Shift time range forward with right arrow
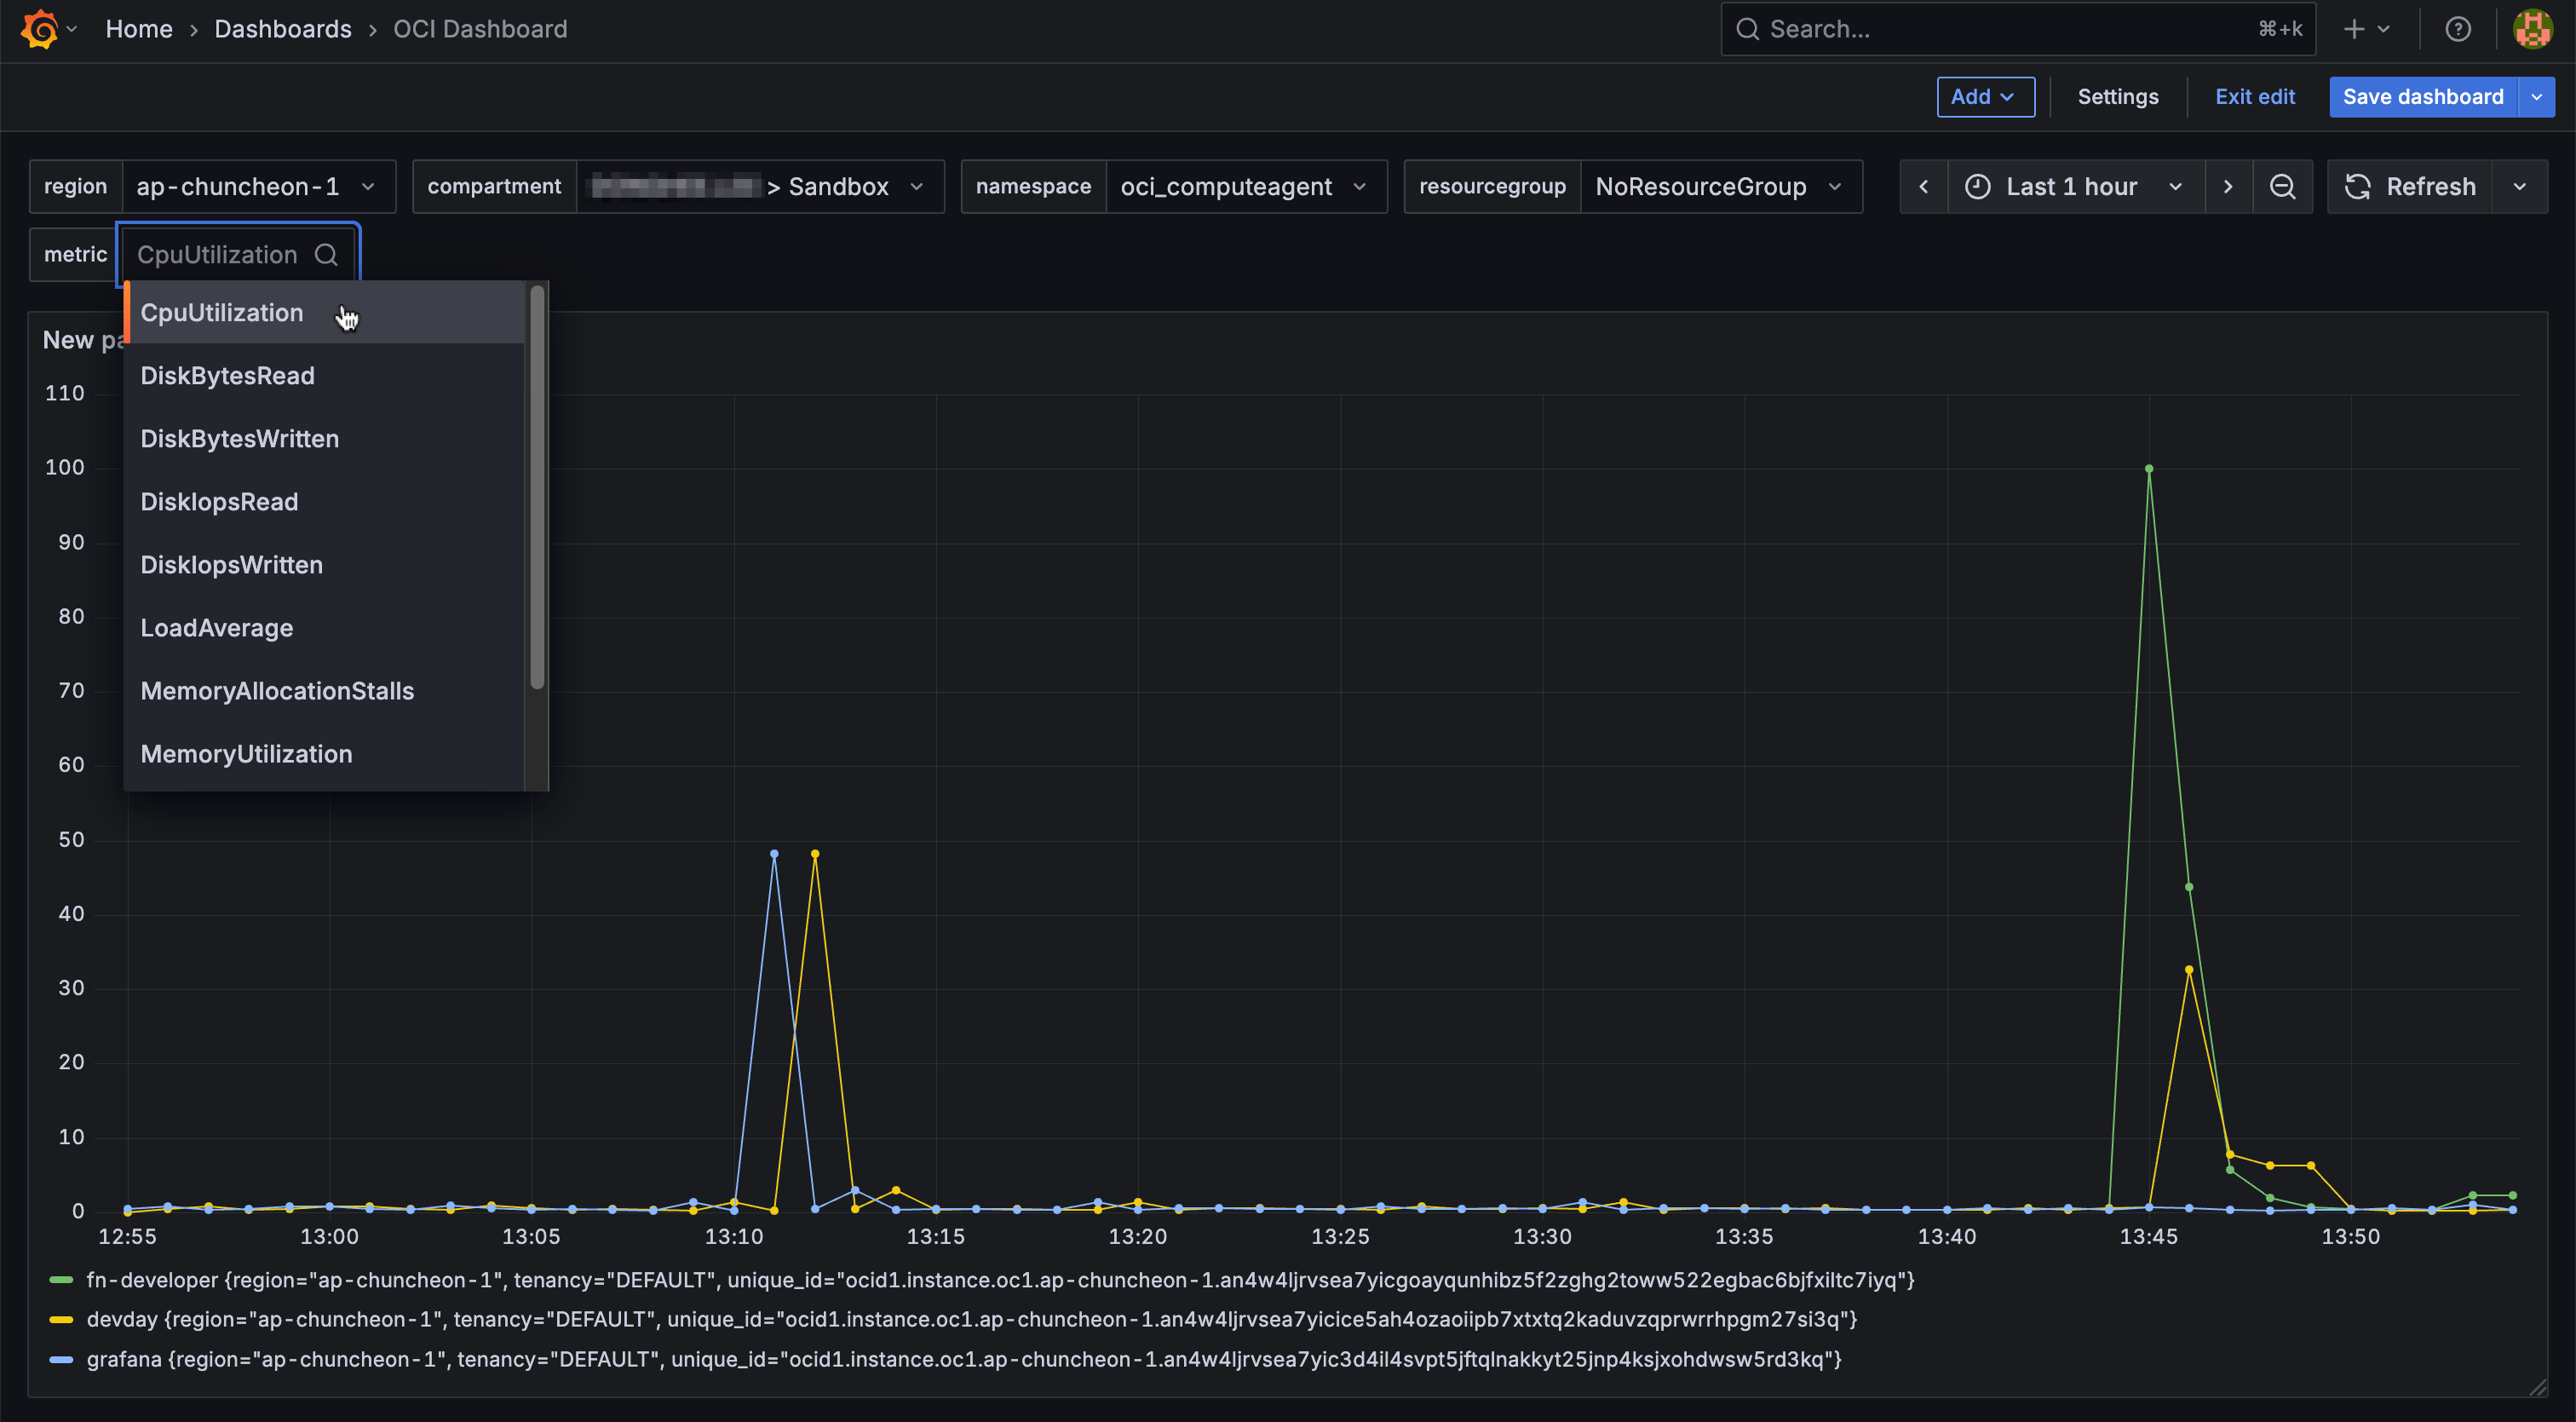The height and width of the screenshot is (1422, 2576). [2227, 187]
